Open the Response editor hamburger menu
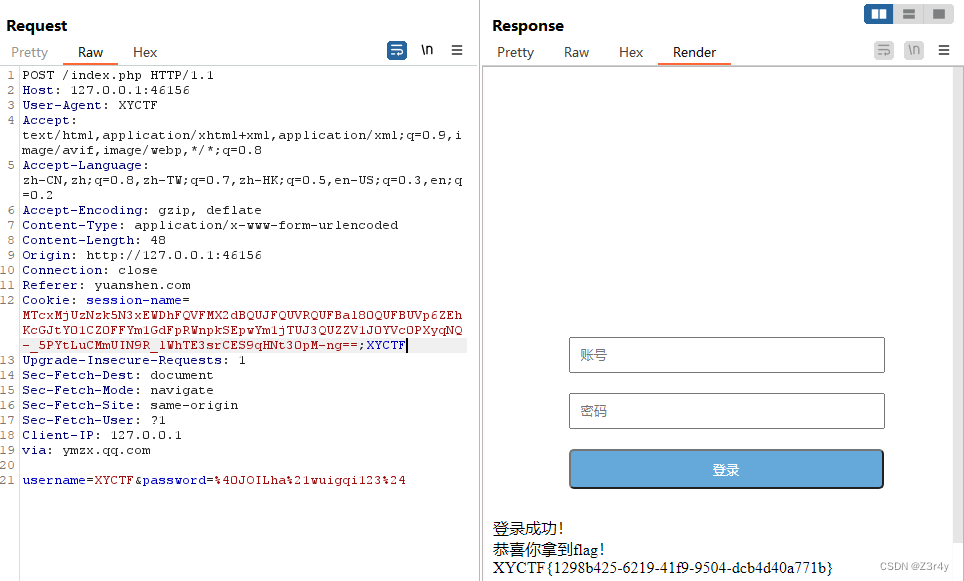The height and width of the screenshot is (581, 964). click(942, 49)
